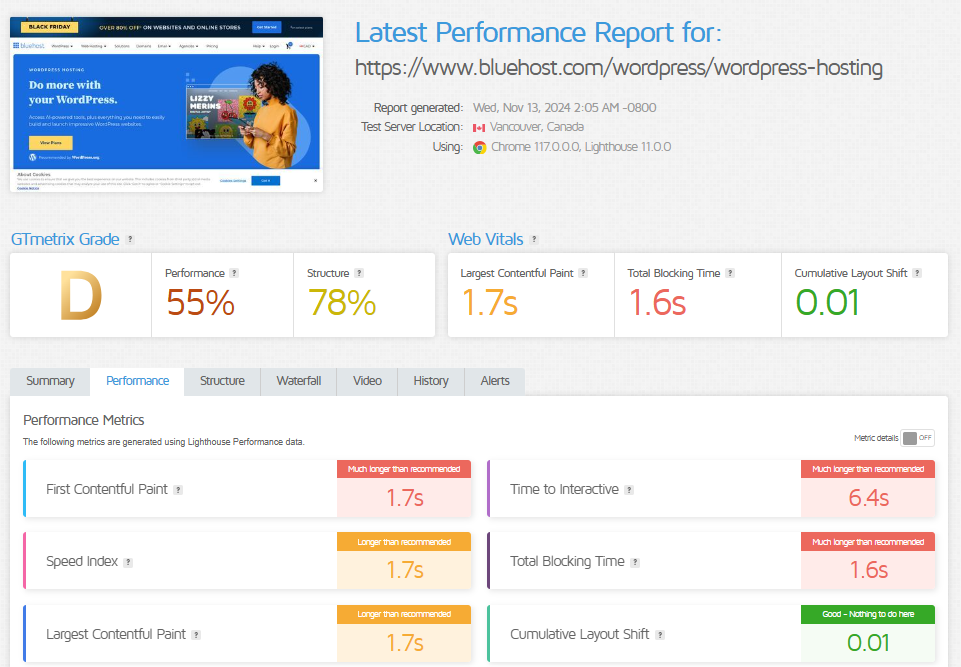
Task: Click the Total Blocking Time metric row label
Action: pos(567,562)
